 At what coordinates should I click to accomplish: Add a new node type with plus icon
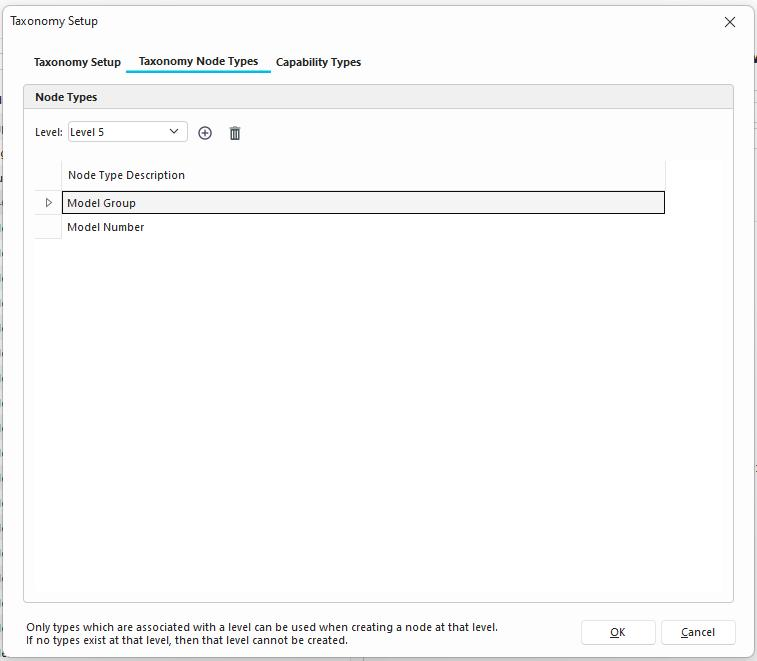pyautogui.click(x=205, y=133)
